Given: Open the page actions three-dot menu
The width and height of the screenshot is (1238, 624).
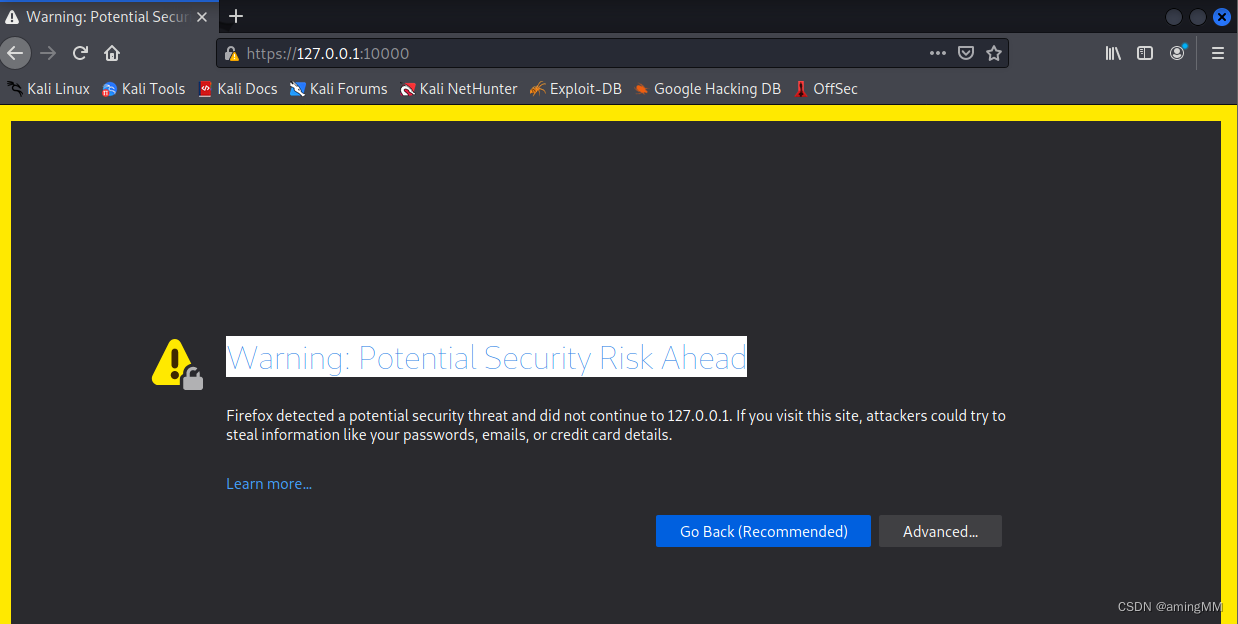Looking at the screenshot, I should point(937,53).
